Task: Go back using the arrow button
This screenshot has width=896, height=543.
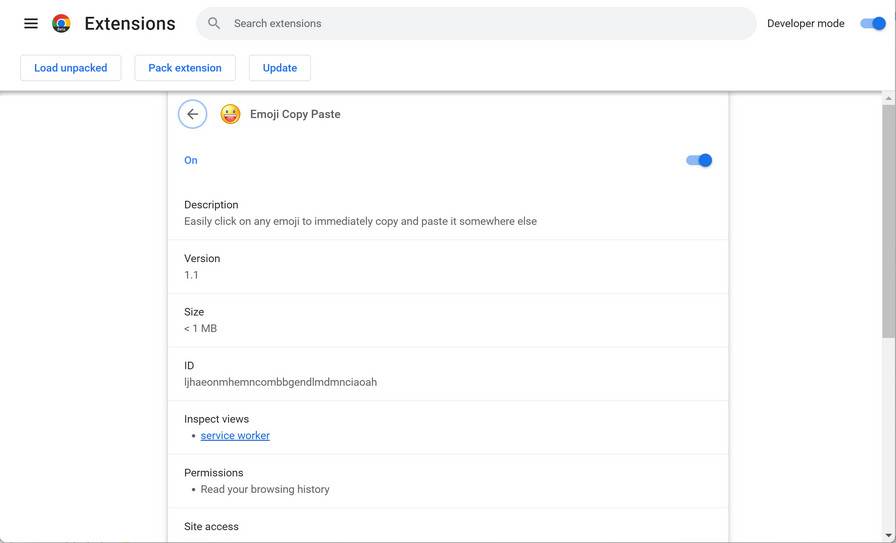Action: (x=193, y=114)
